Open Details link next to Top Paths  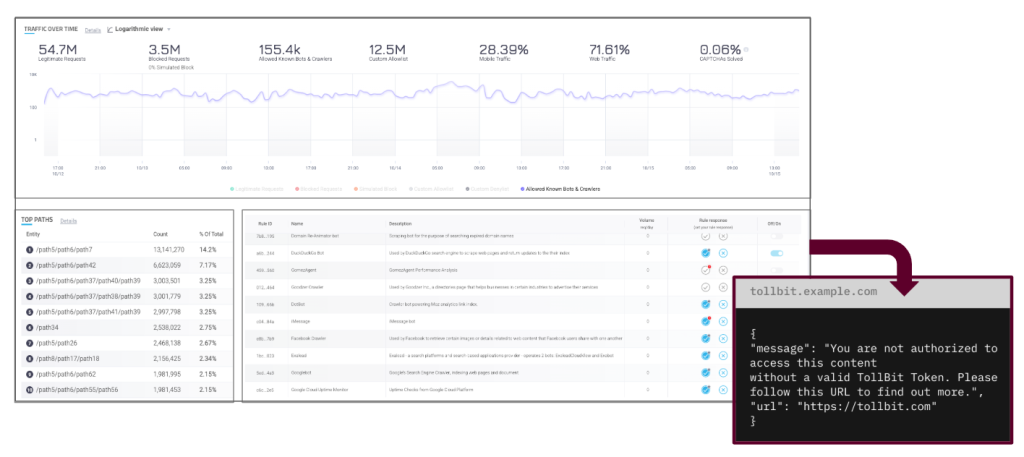(68, 220)
